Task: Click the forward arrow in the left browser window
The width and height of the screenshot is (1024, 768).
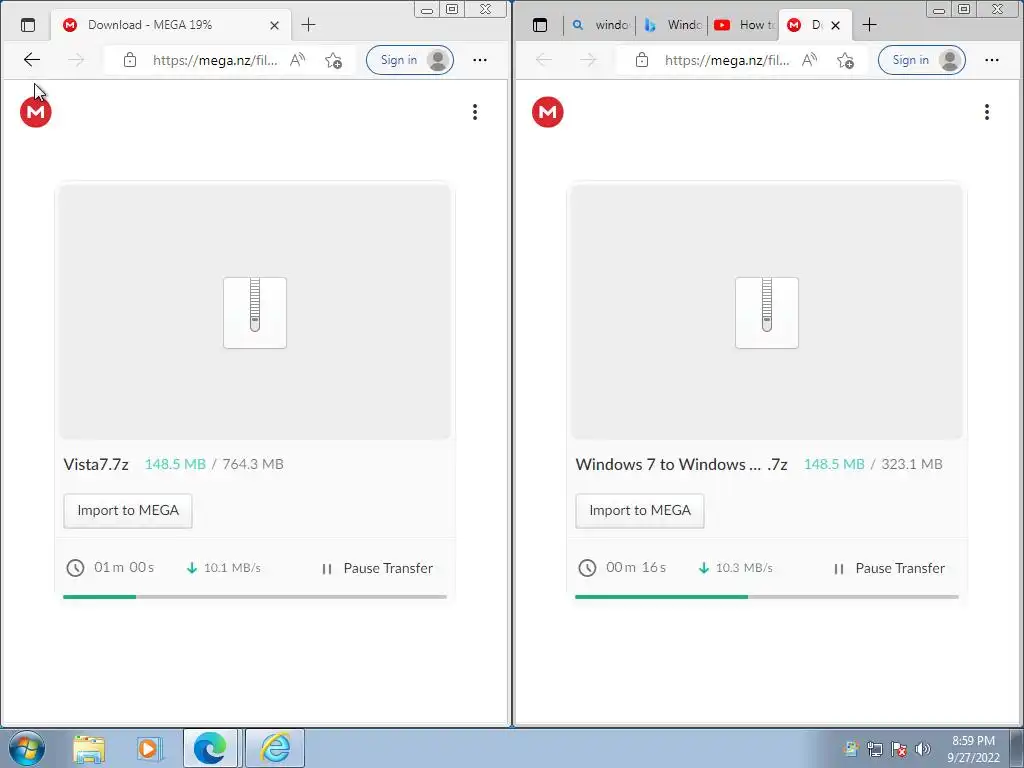Action: tap(76, 60)
